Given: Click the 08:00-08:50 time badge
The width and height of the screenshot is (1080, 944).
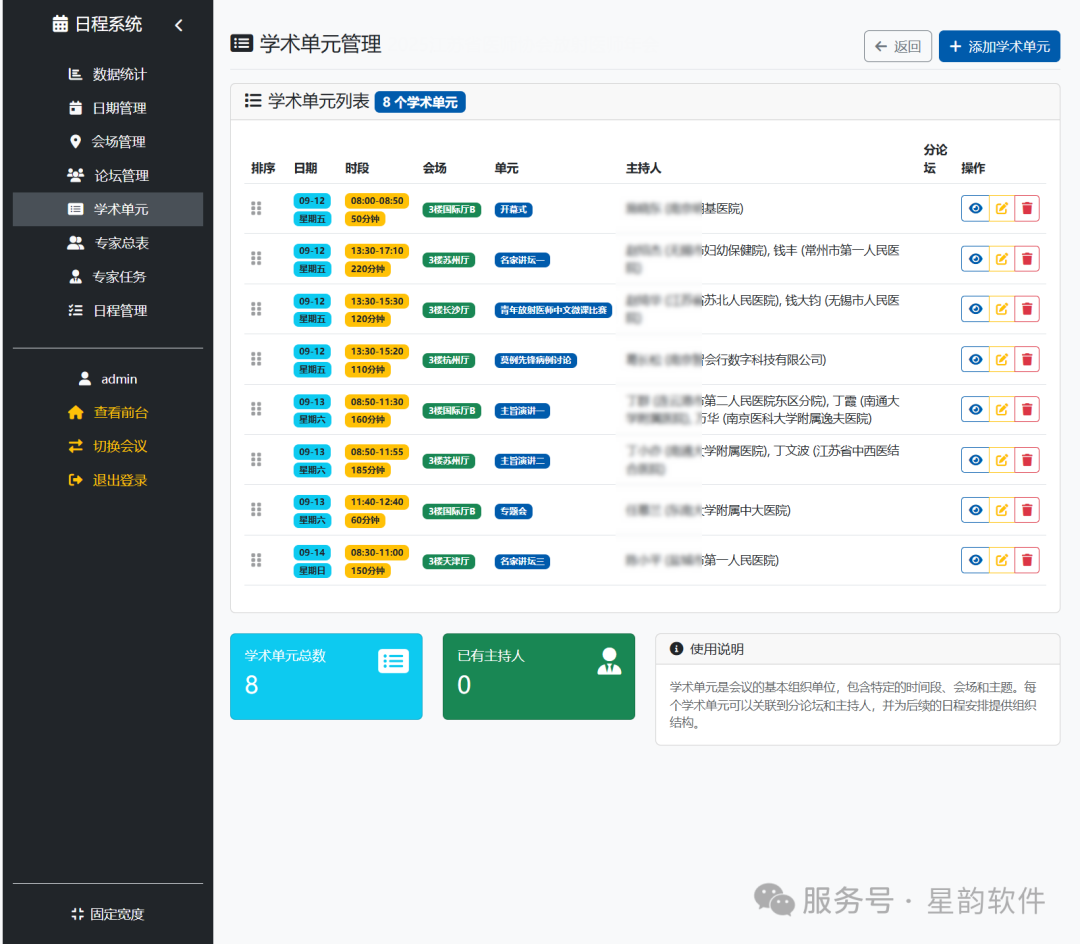Looking at the screenshot, I should pos(377,200).
